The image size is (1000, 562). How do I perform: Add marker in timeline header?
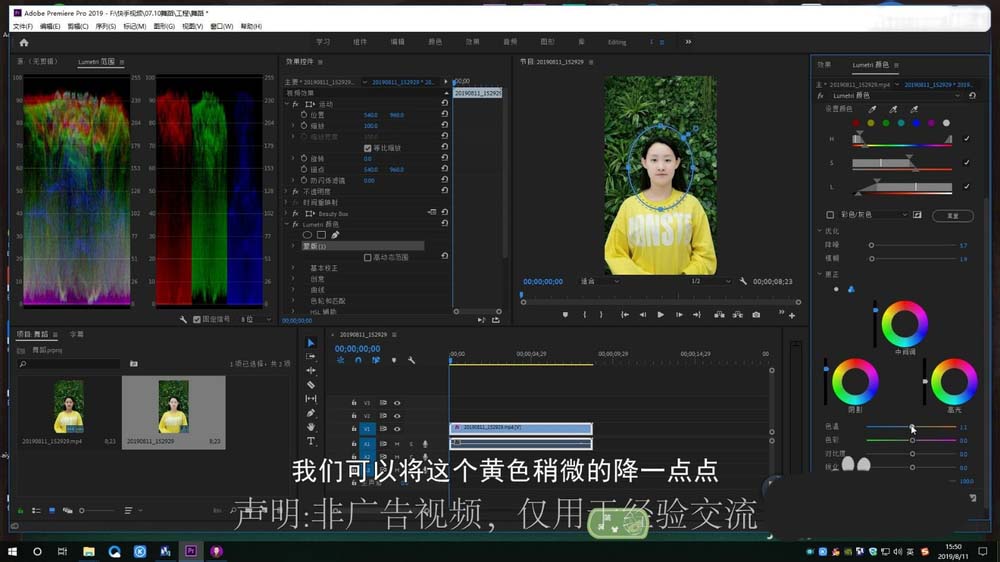393,360
